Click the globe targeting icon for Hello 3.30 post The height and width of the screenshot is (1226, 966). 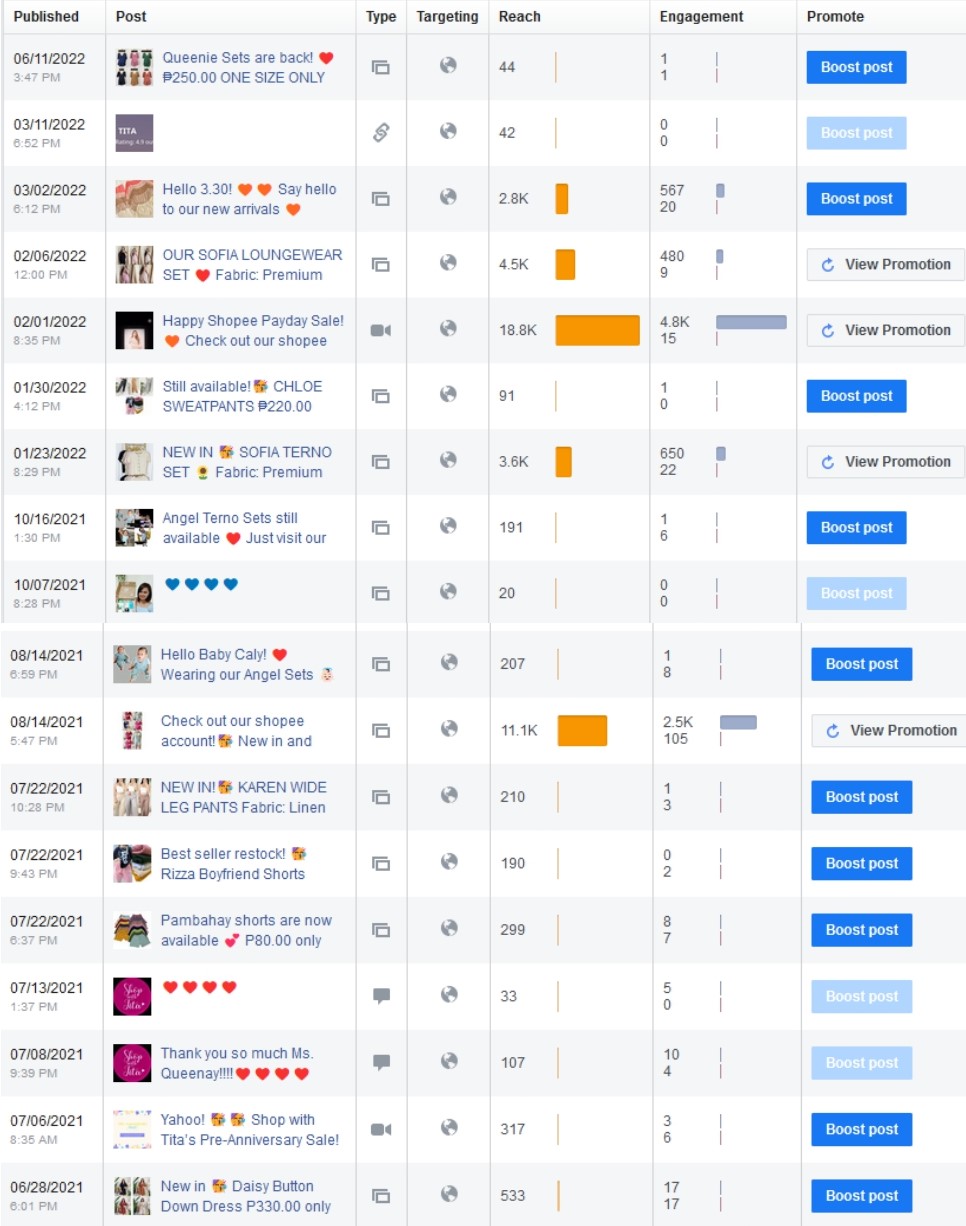[x=448, y=198]
